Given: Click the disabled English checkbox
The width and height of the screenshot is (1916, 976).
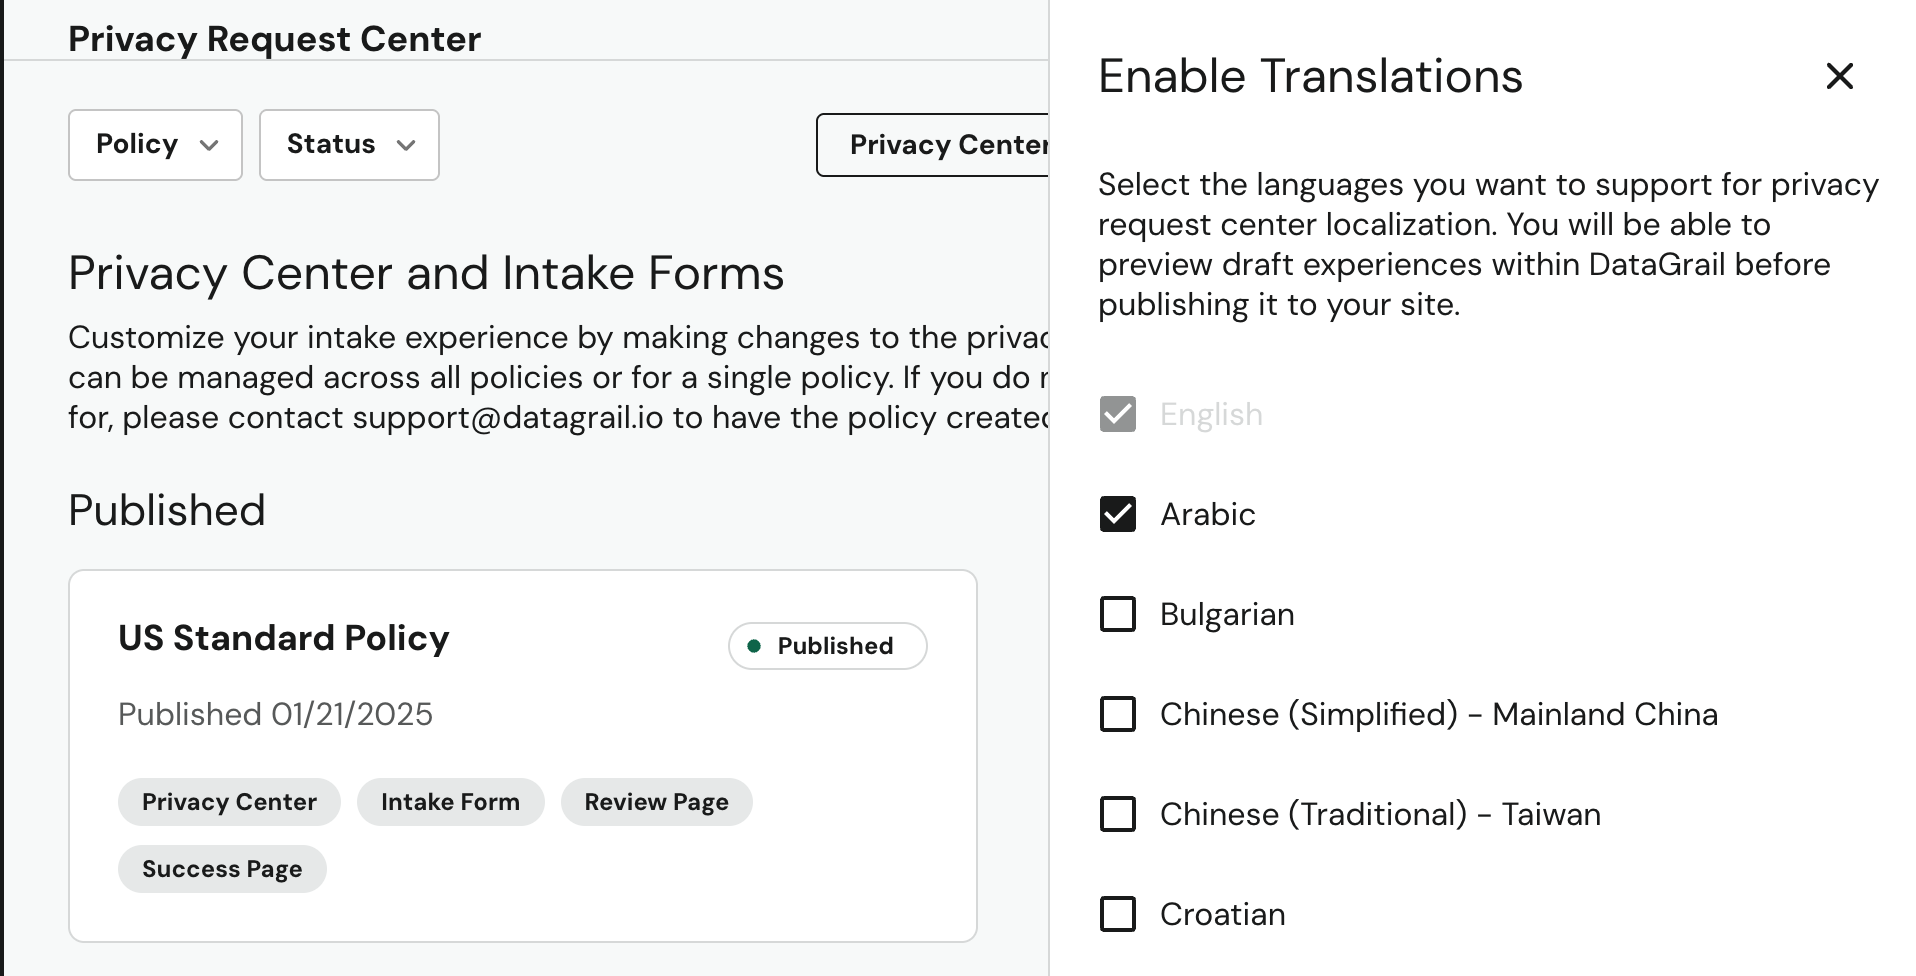Looking at the screenshot, I should pos(1117,414).
